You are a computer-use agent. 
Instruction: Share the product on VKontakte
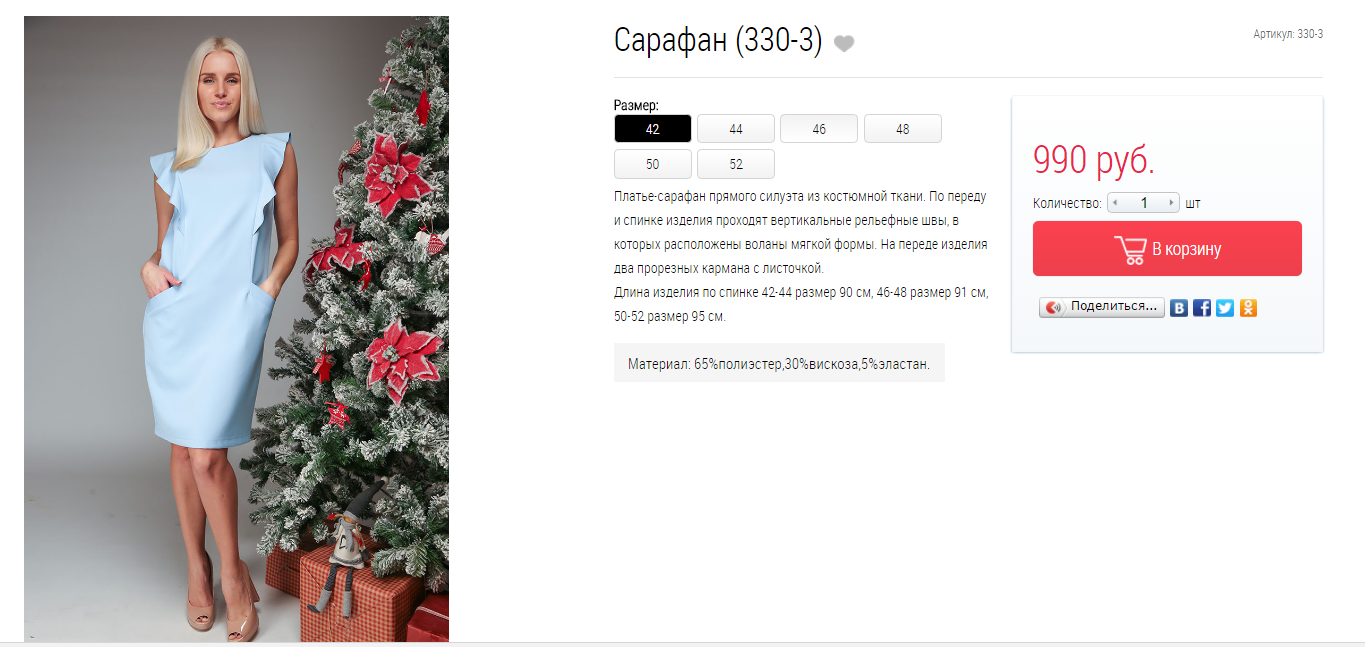click(x=1180, y=308)
